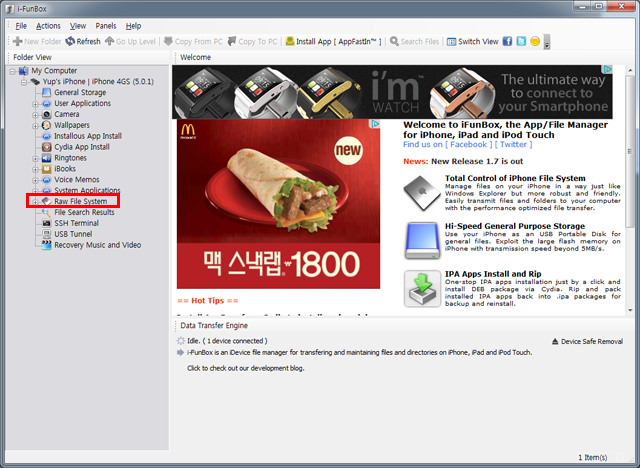Select the Welcome tab header
The height and width of the screenshot is (468, 640).
pyautogui.click(x=196, y=57)
